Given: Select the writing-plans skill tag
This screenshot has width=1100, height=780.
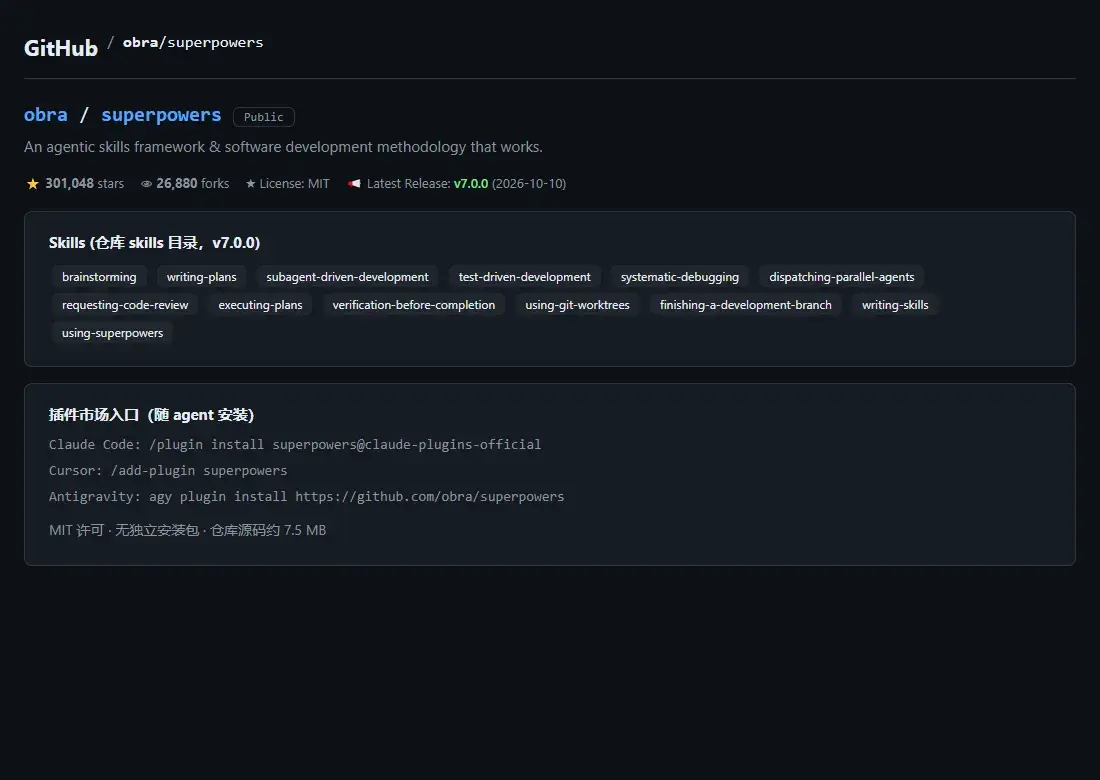Looking at the screenshot, I should coord(201,277).
